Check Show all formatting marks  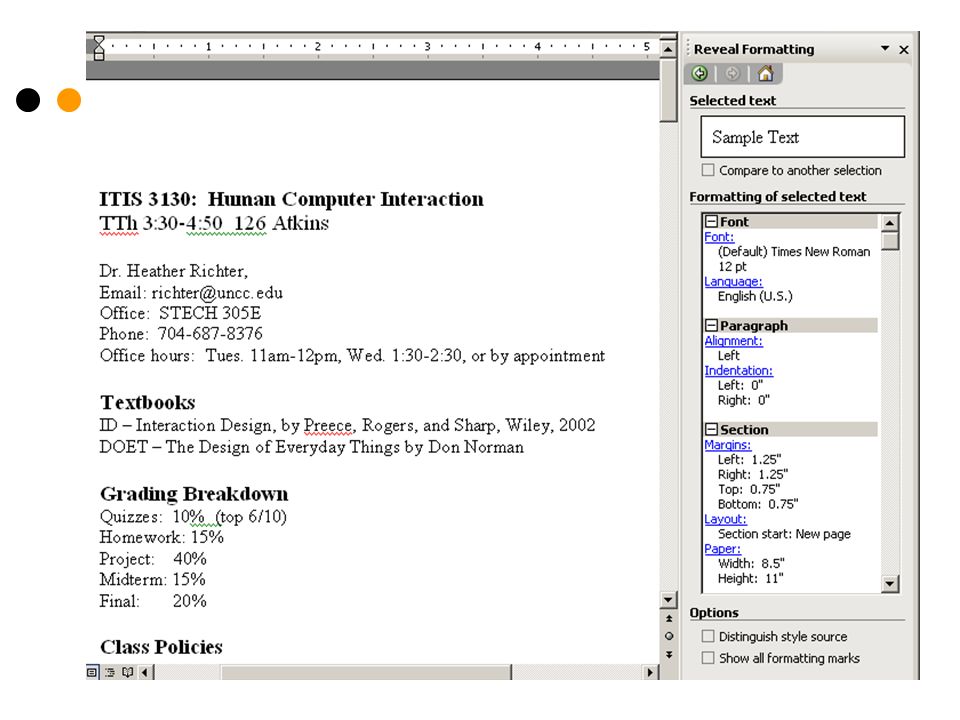[x=708, y=658]
